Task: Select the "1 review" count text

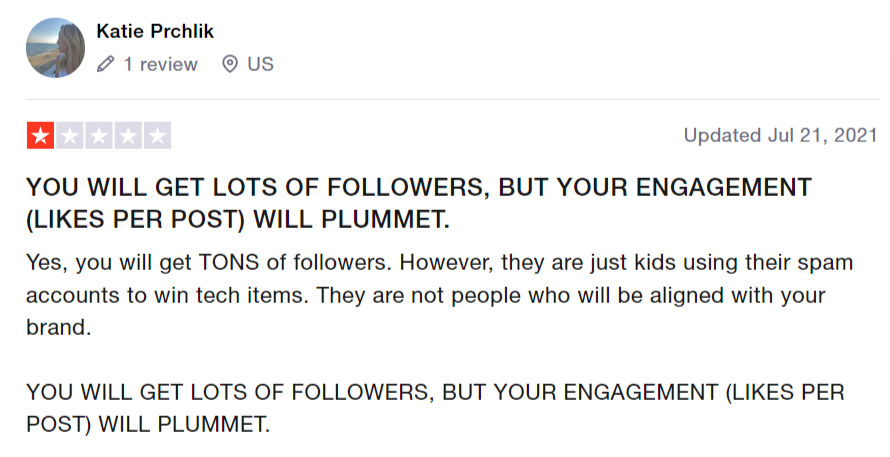Action: (160, 64)
